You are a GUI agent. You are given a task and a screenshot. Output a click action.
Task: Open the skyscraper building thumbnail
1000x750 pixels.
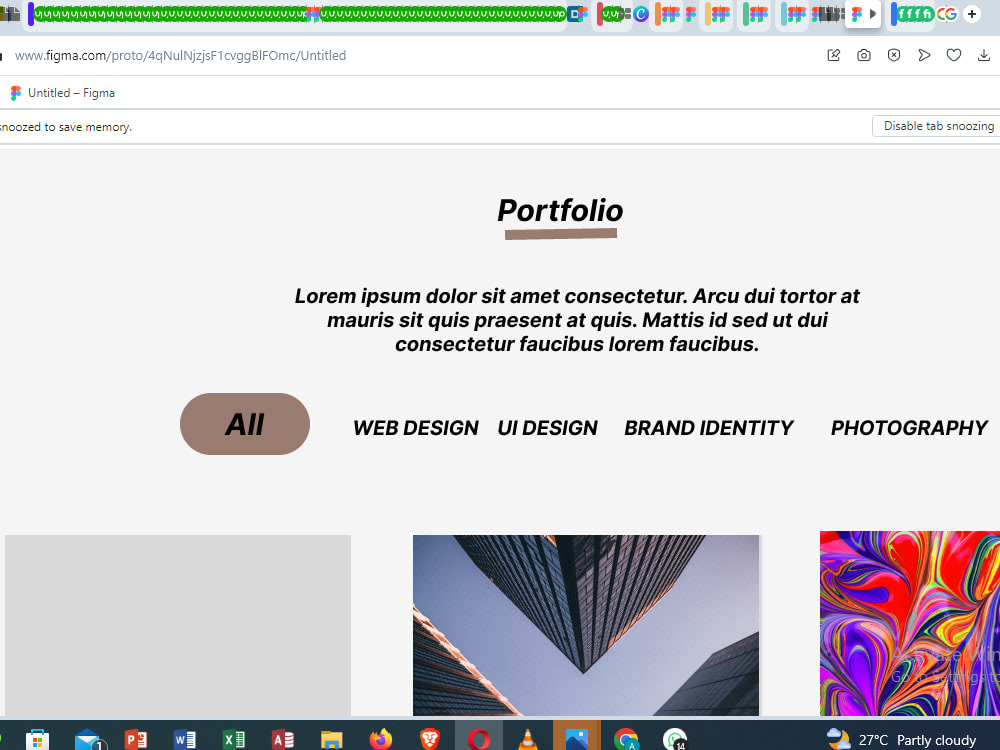pyautogui.click(x=586, y=625)
